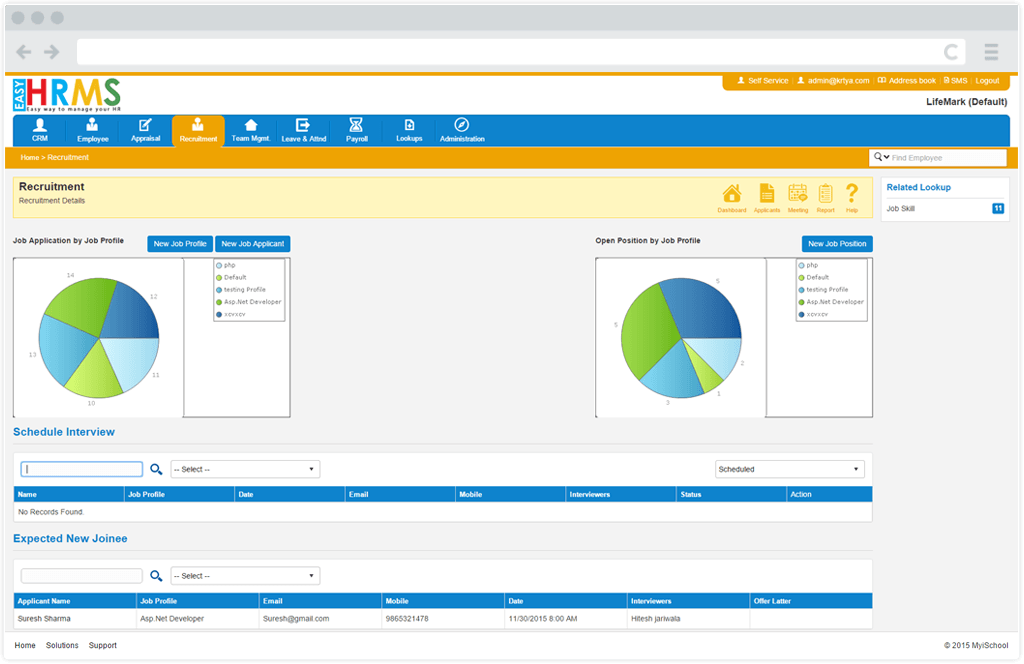Screen dimensions: 1024x664
Task: Click the Schedule Interview search magnifier icon
Action: click(x=156, y=469)
